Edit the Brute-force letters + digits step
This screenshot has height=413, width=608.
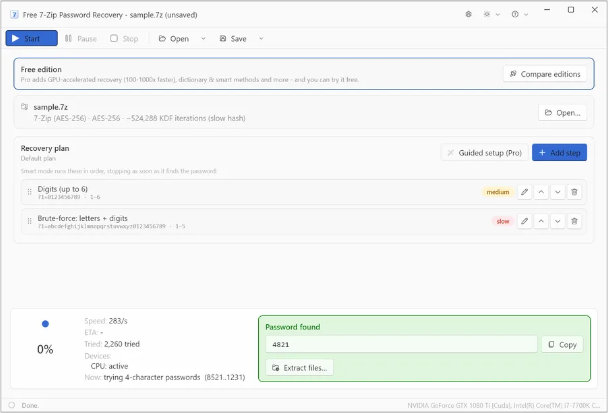525,221
